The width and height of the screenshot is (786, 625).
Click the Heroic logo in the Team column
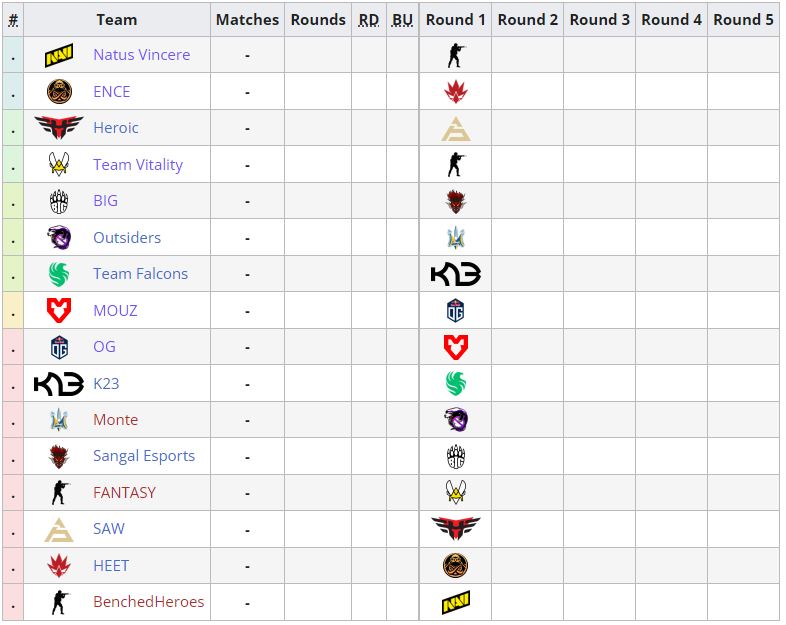point(59,128)
